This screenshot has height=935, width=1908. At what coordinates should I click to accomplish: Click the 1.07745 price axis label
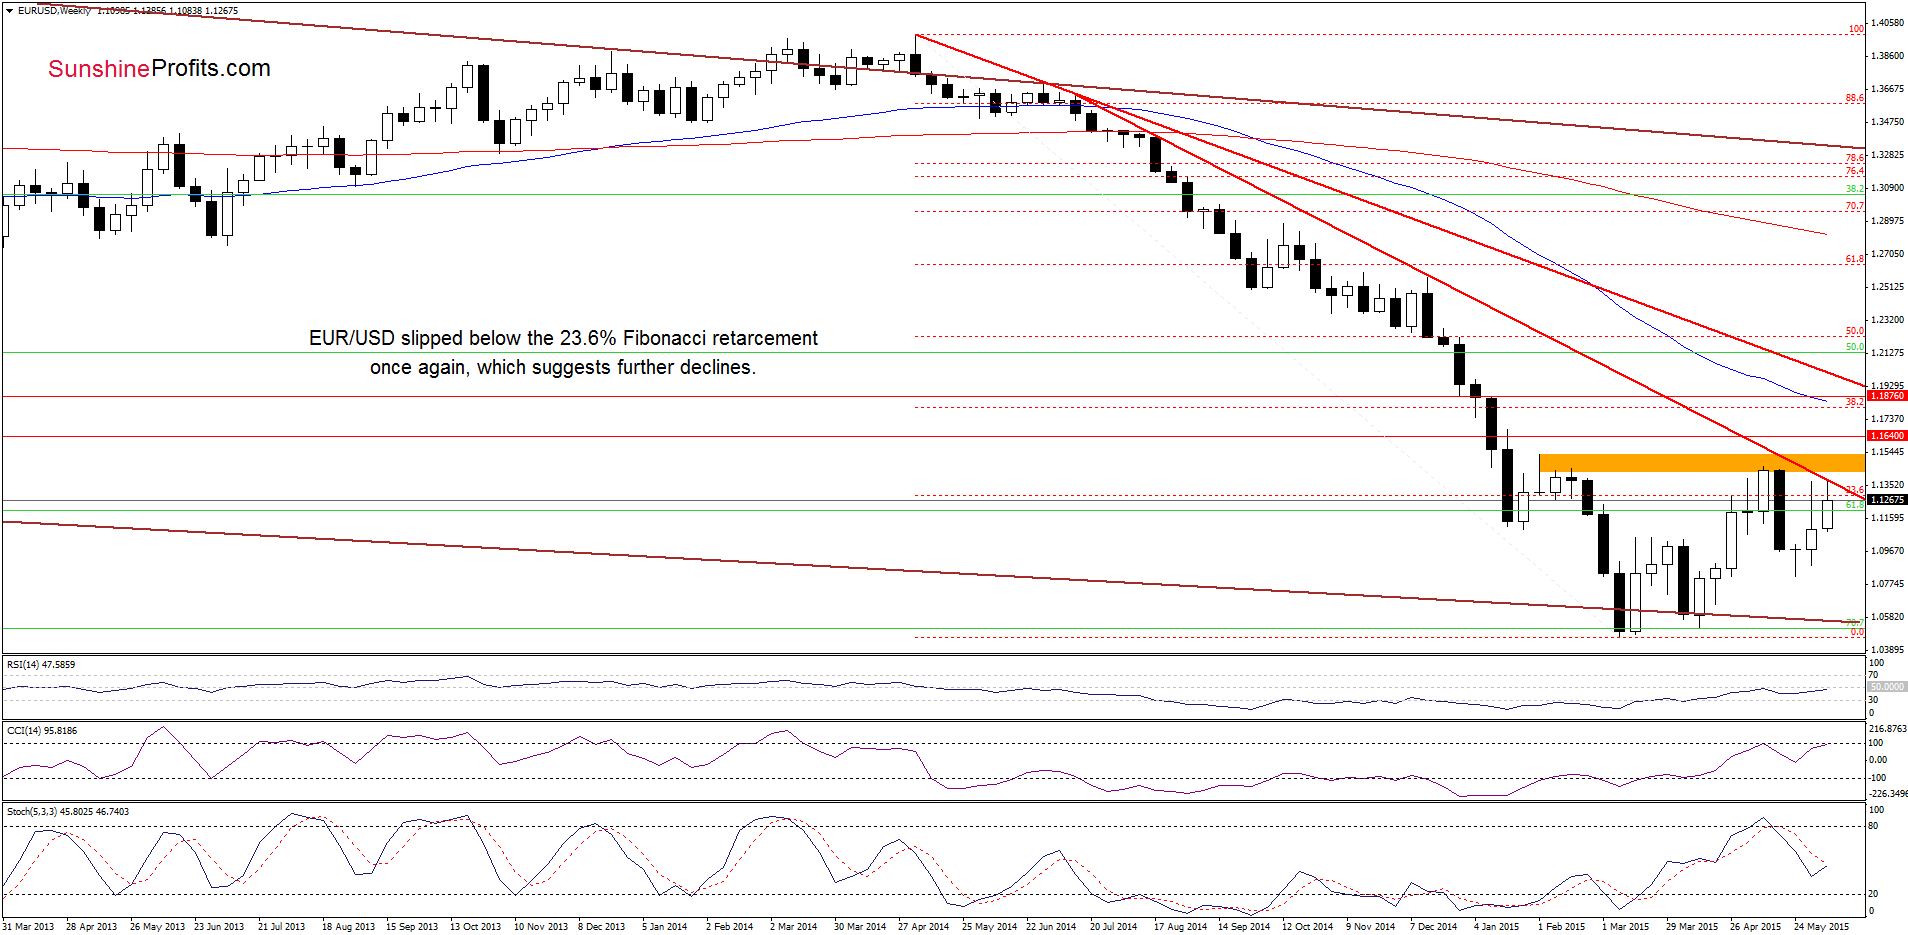point(1887,584)
